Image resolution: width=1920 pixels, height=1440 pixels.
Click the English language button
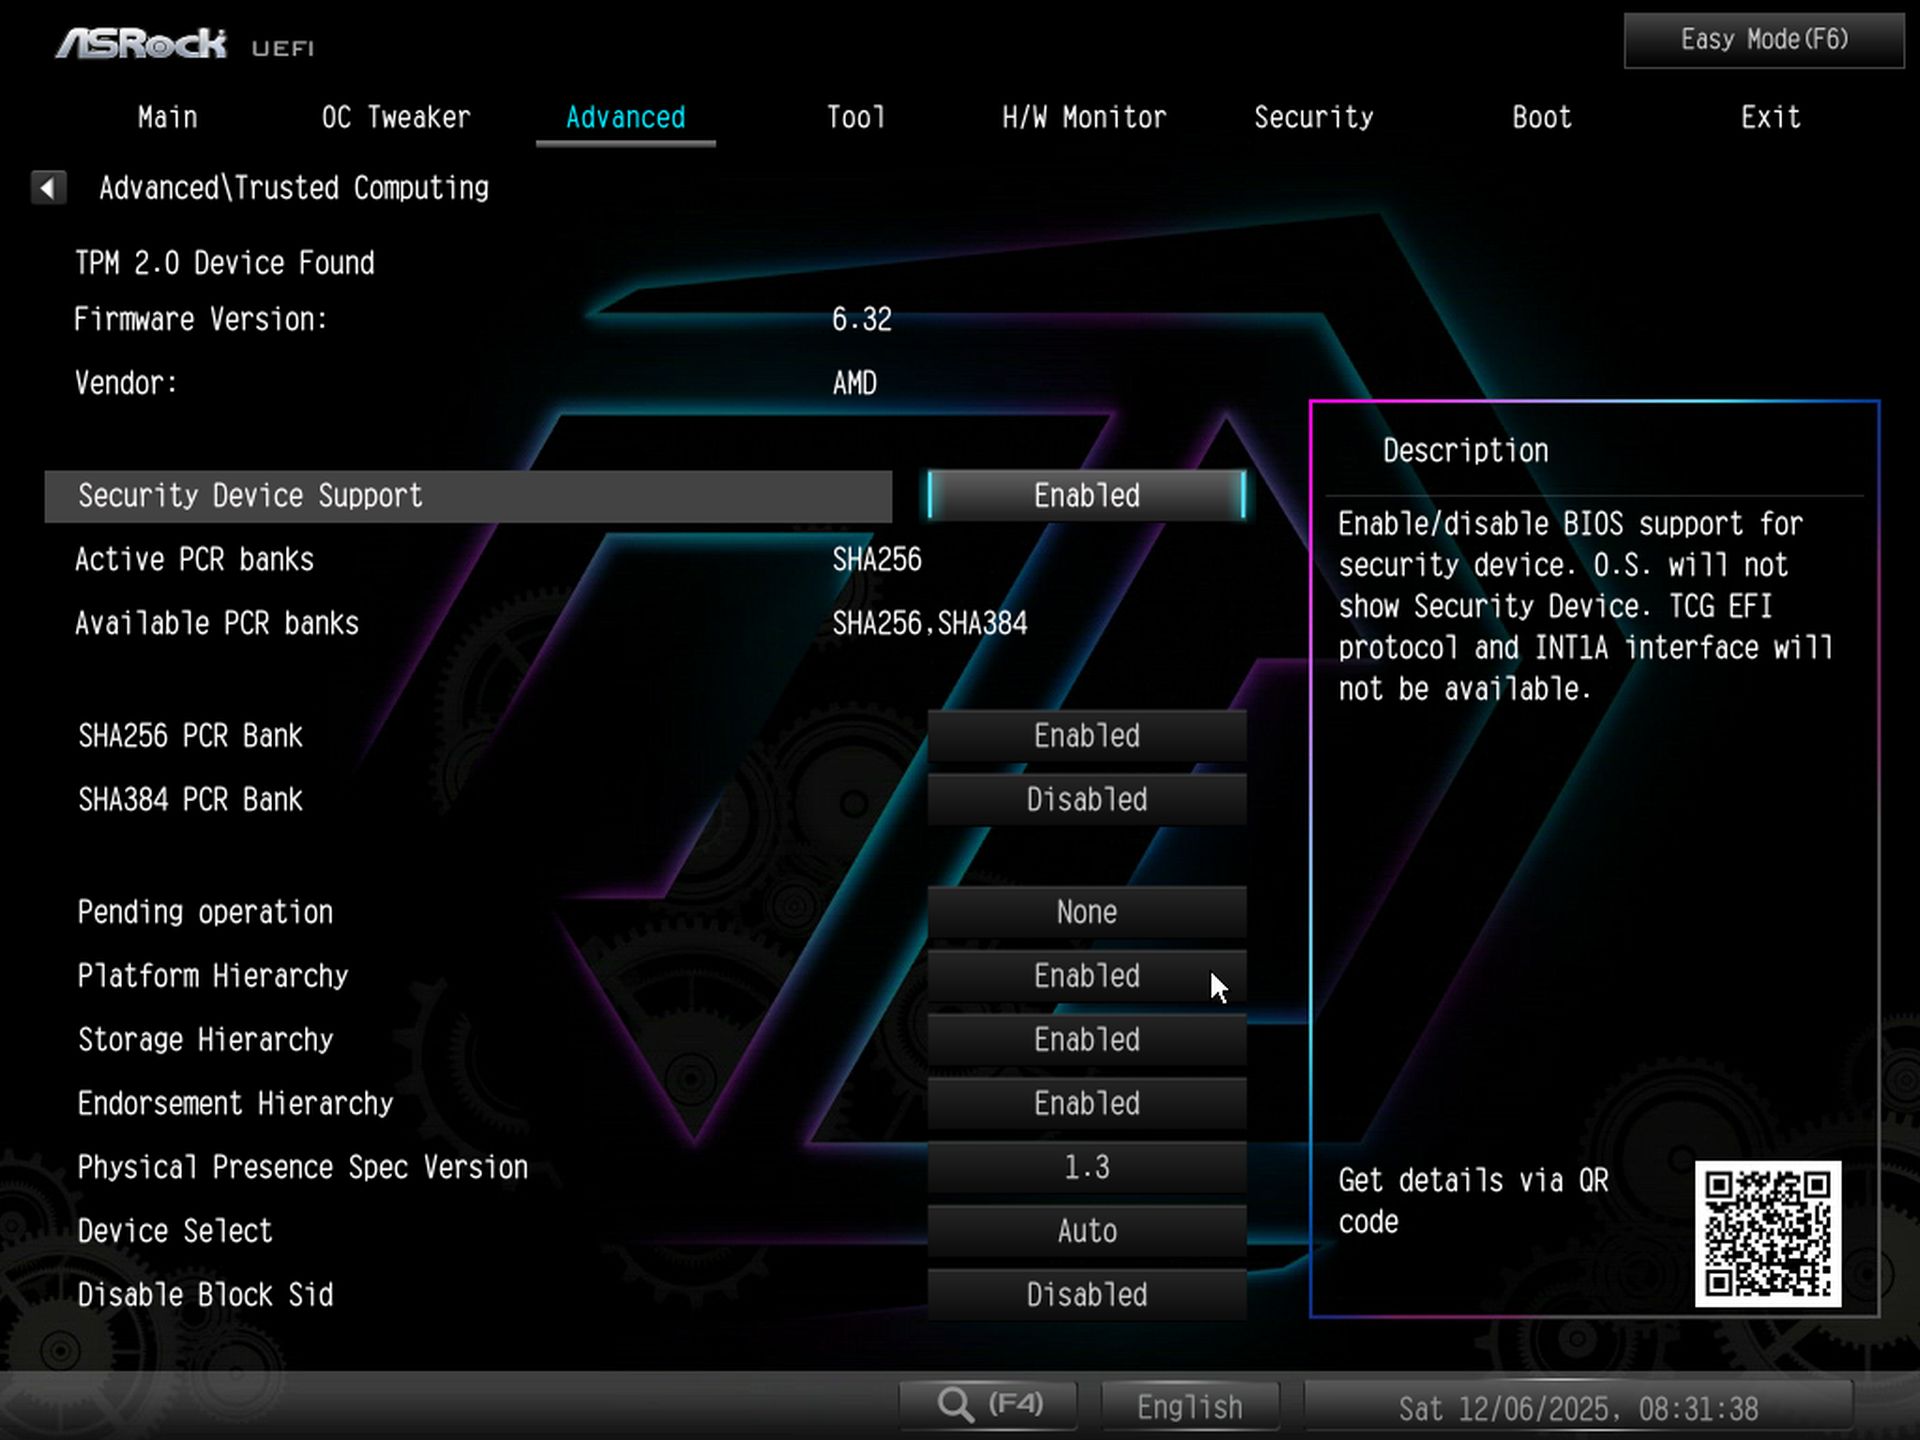coord(1189,1407)
